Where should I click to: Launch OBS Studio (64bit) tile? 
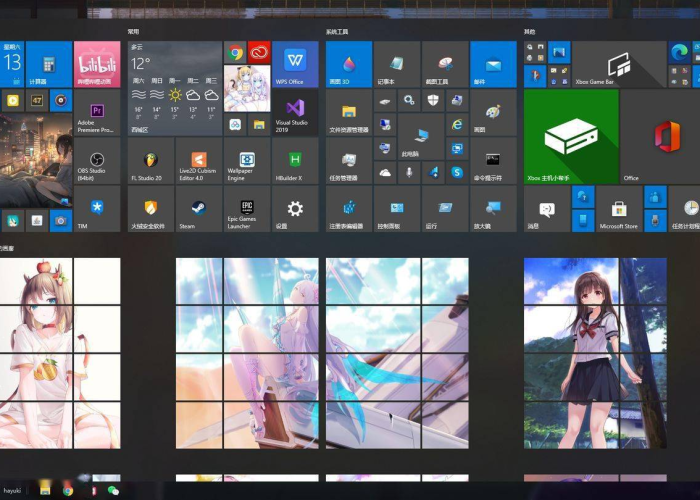click(x=97, y=161)
